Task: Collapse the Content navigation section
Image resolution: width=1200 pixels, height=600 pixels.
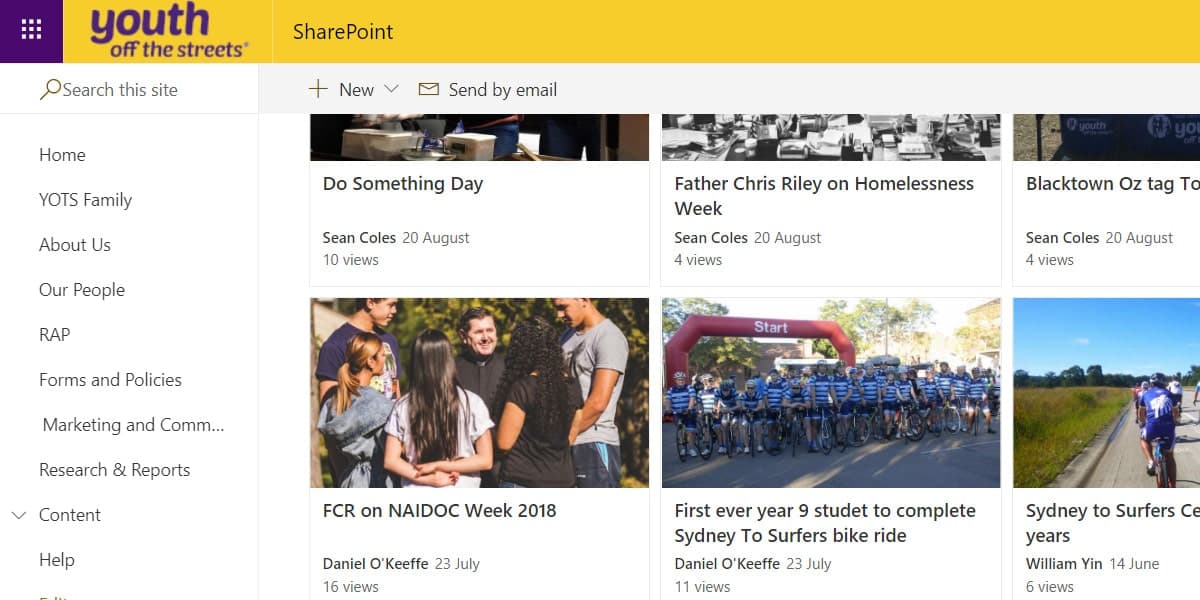Action: [19, 515]
